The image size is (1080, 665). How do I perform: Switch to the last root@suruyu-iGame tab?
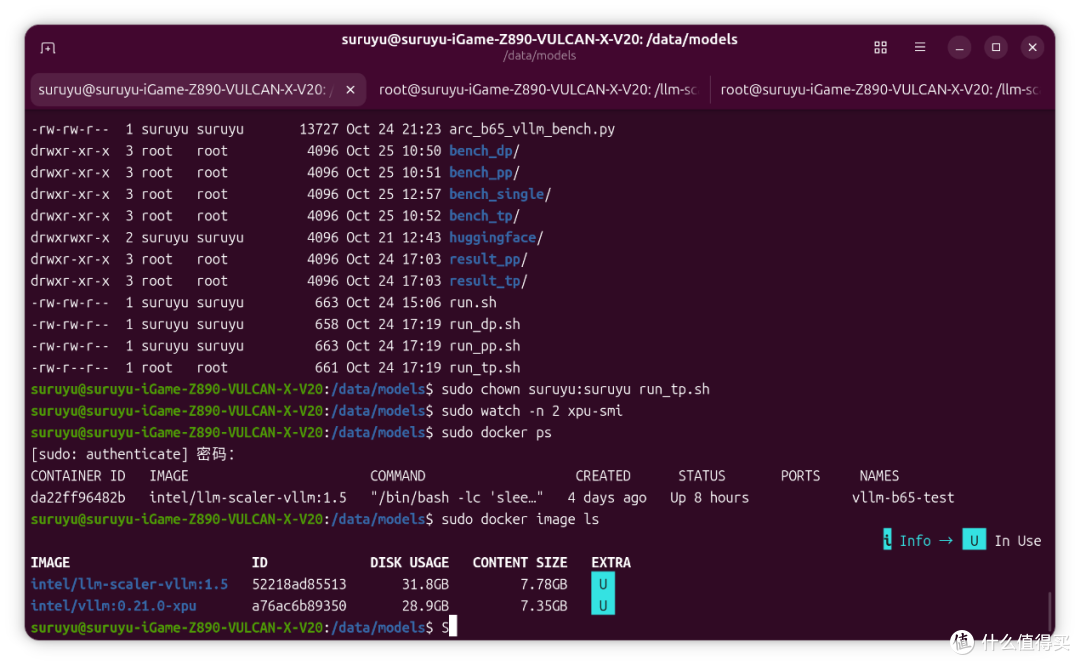click(879, 90)
